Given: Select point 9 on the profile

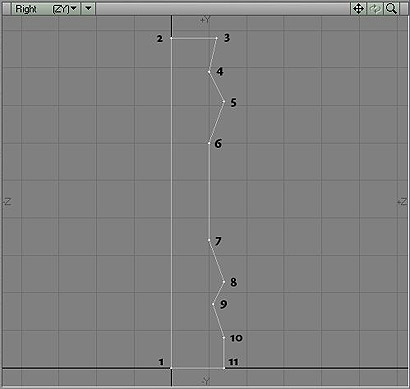Looking at the screenshot, I should click(213, 304).
